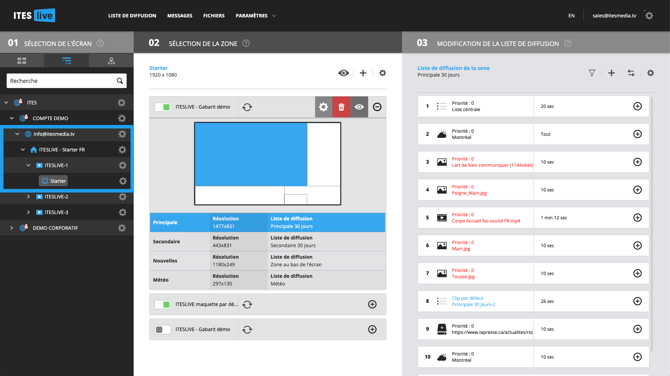Select the Secondaire zone row

pos(267,242)
